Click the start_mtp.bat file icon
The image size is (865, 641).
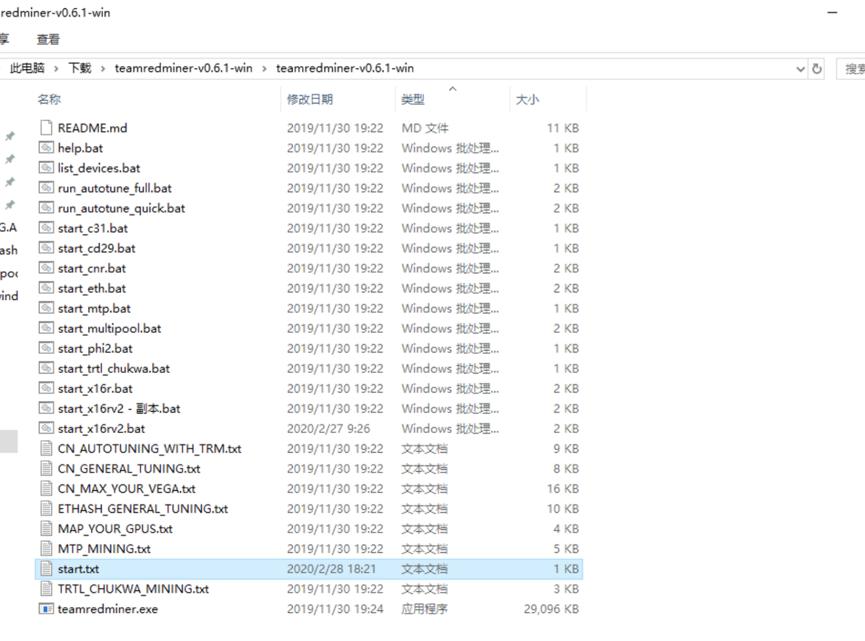pos(46,308)
